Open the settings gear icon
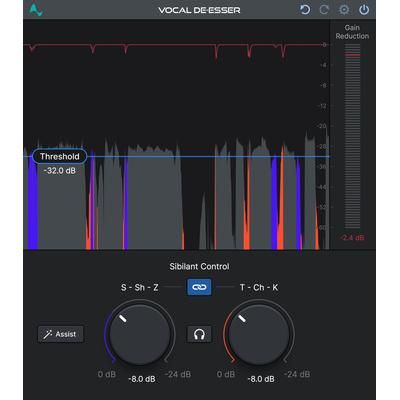Viewport: 400px width, 400px height. pos(344,10)
